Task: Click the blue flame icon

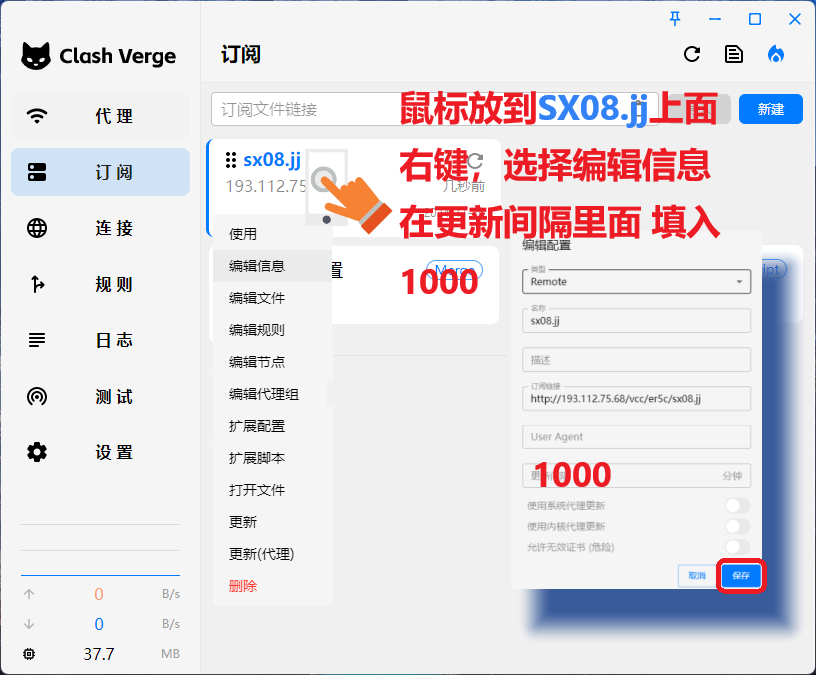Action: pyautogui.click(x=776, y=55)
